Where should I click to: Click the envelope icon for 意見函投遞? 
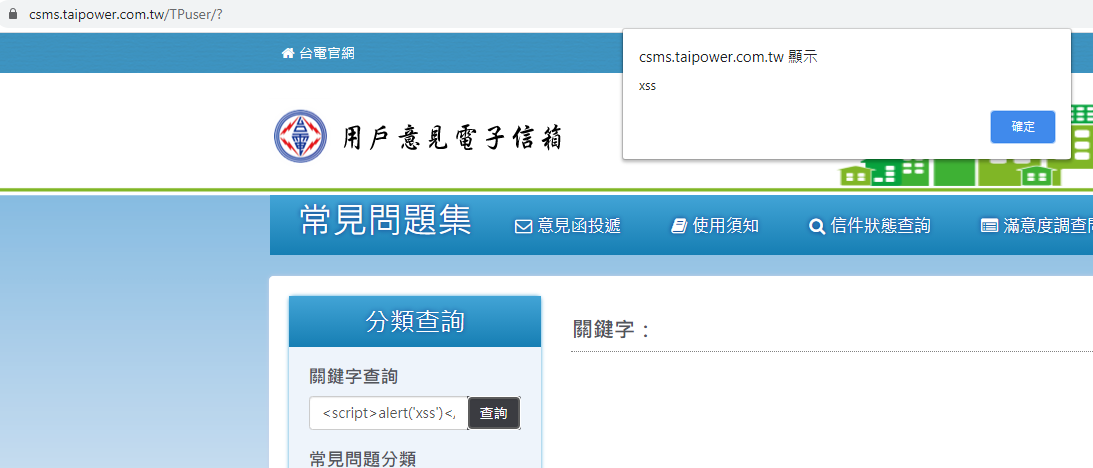click(x=523, y=226)
